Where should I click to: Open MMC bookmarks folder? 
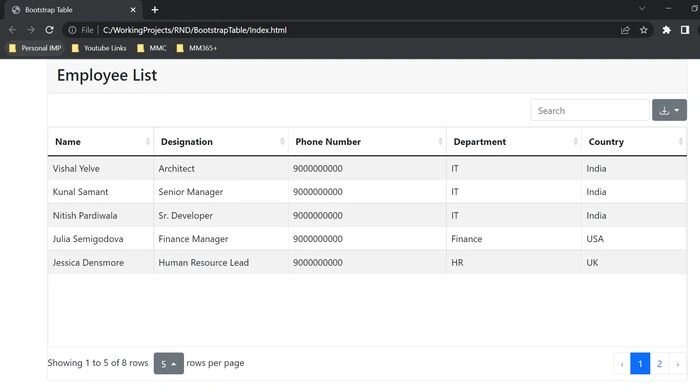(x=152, y=48)
